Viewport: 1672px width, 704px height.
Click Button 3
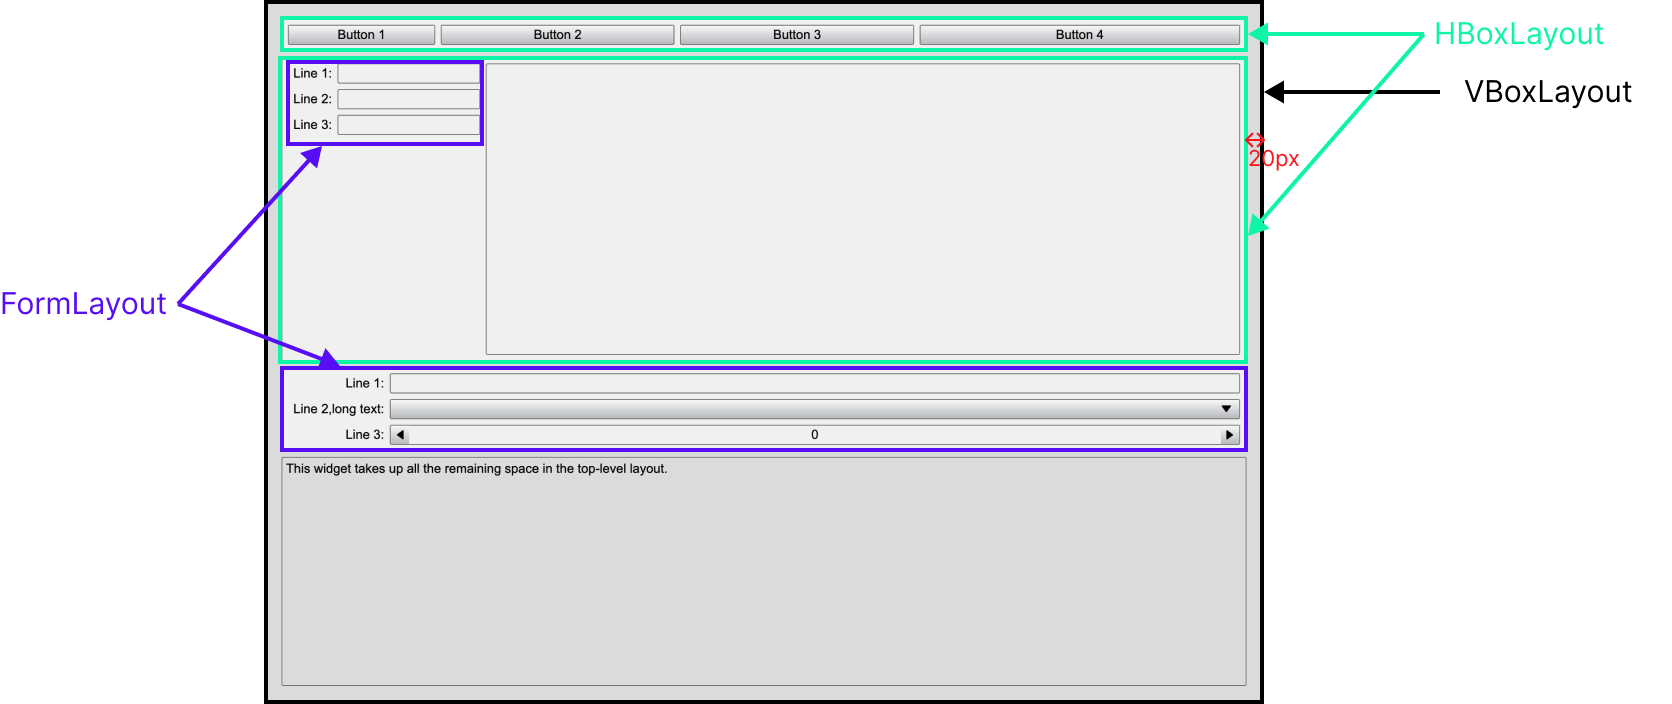coord(796,35)
